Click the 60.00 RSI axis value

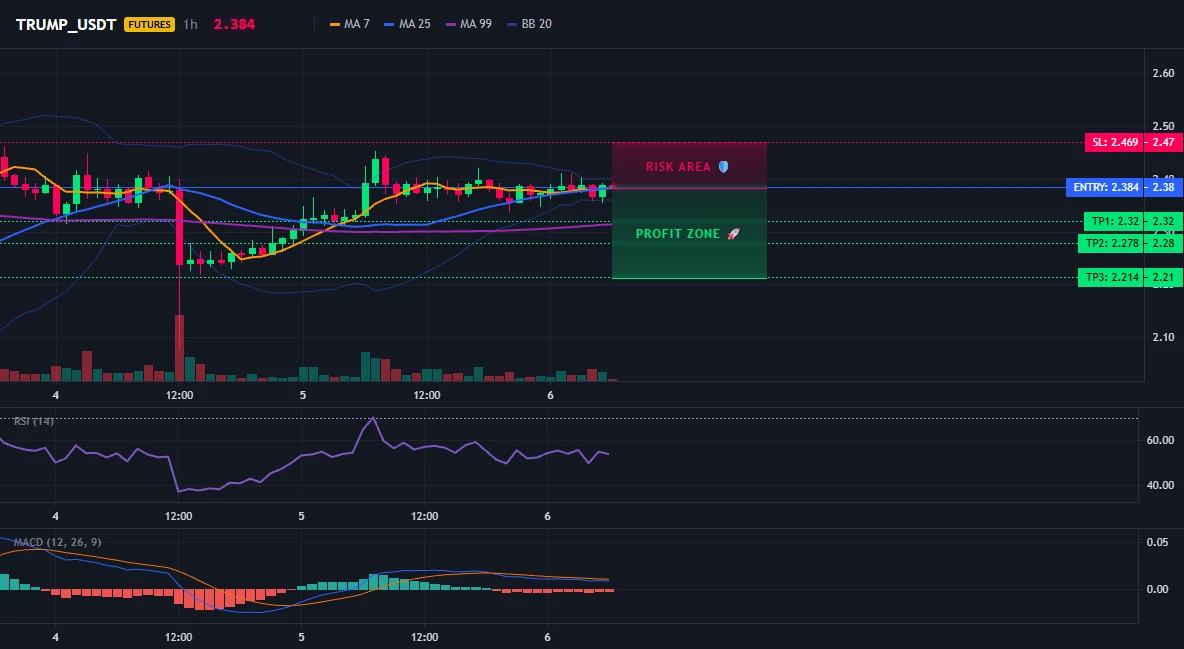[x=1160, y=440]
